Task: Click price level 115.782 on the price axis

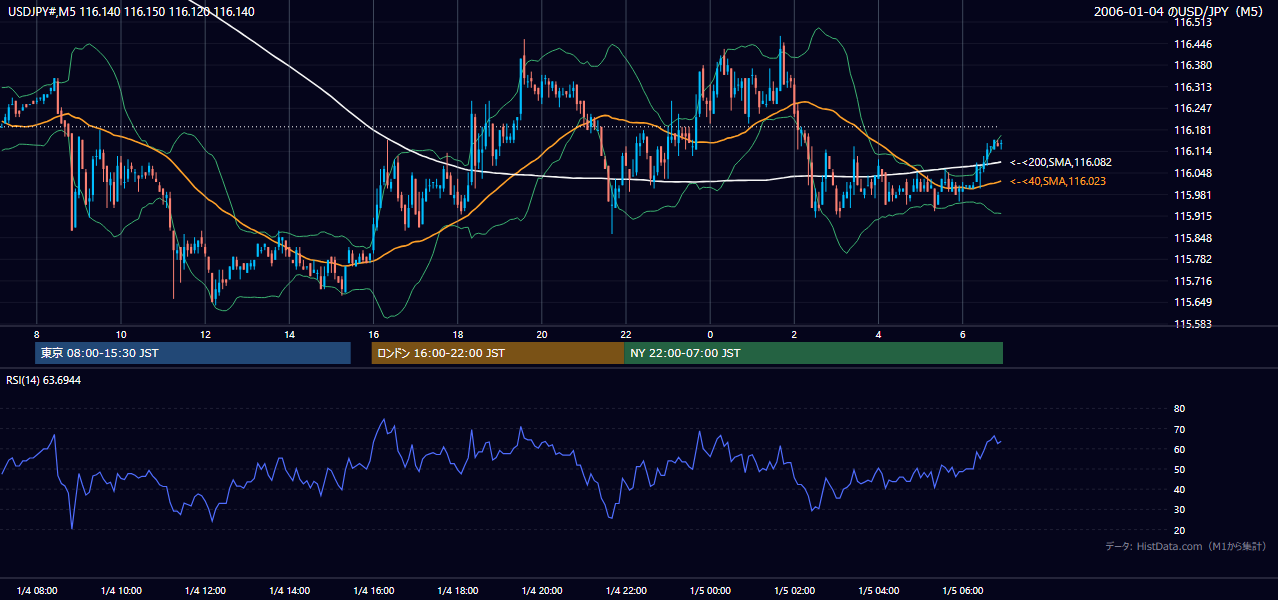Action: coord(1192,259)
